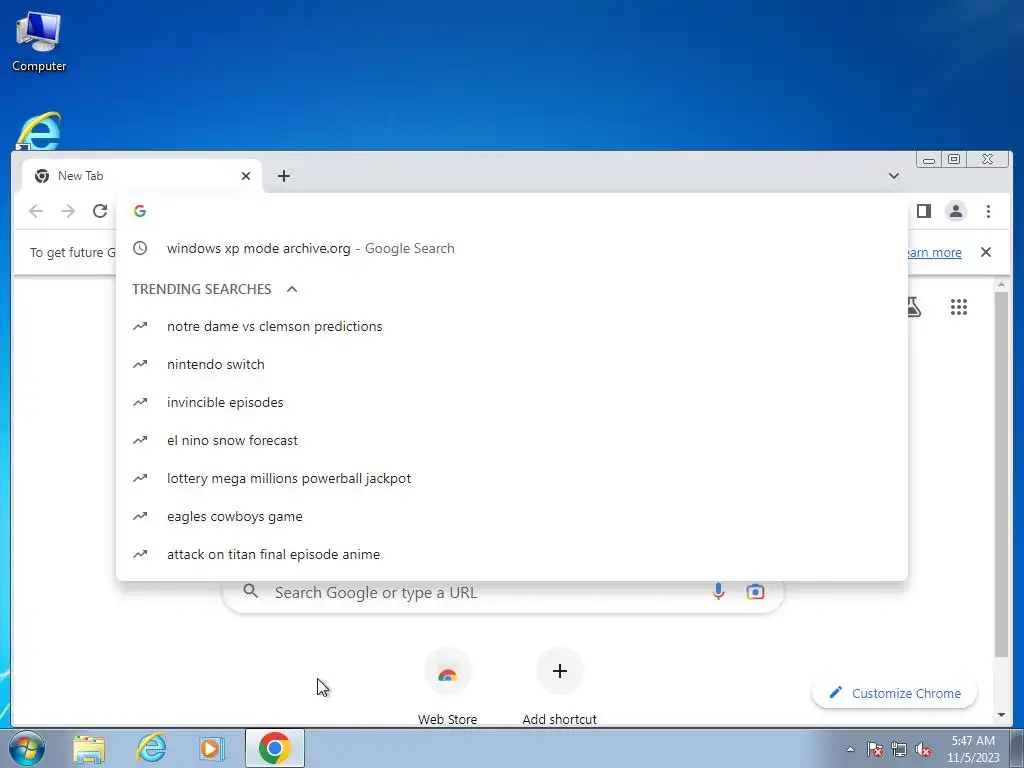Screen dimensions: 1024x768
Task: Select attack on titan final episode anime
Action: coord(511,554)
